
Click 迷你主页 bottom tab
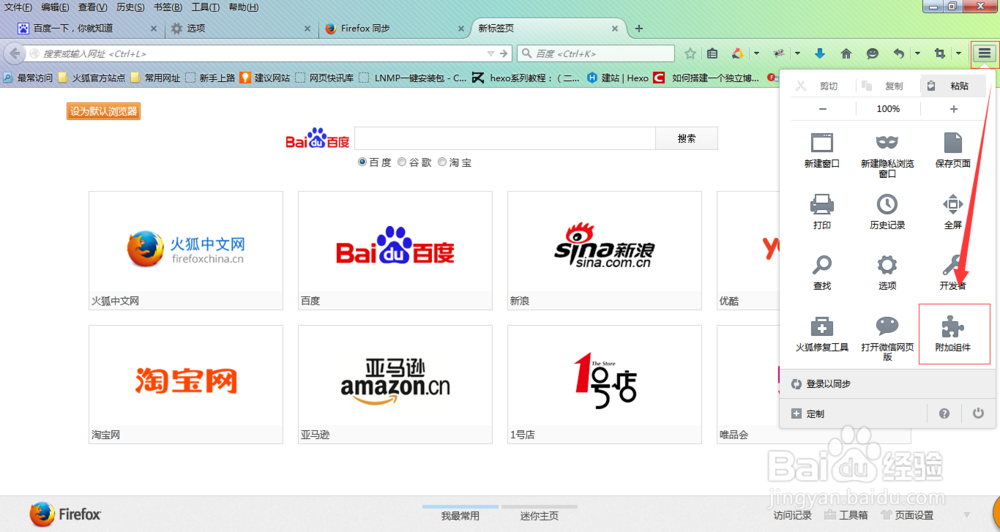pos(539,515)
